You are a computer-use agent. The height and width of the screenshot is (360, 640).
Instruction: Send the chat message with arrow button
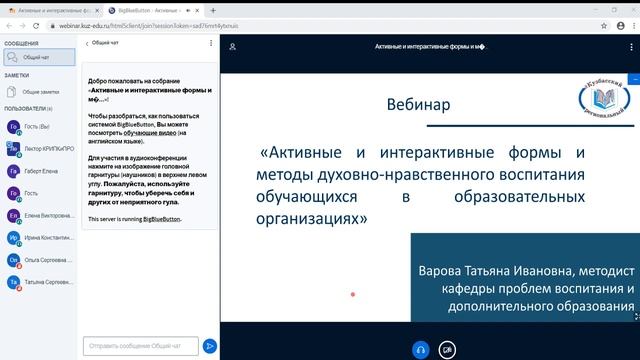click(210, 346)
